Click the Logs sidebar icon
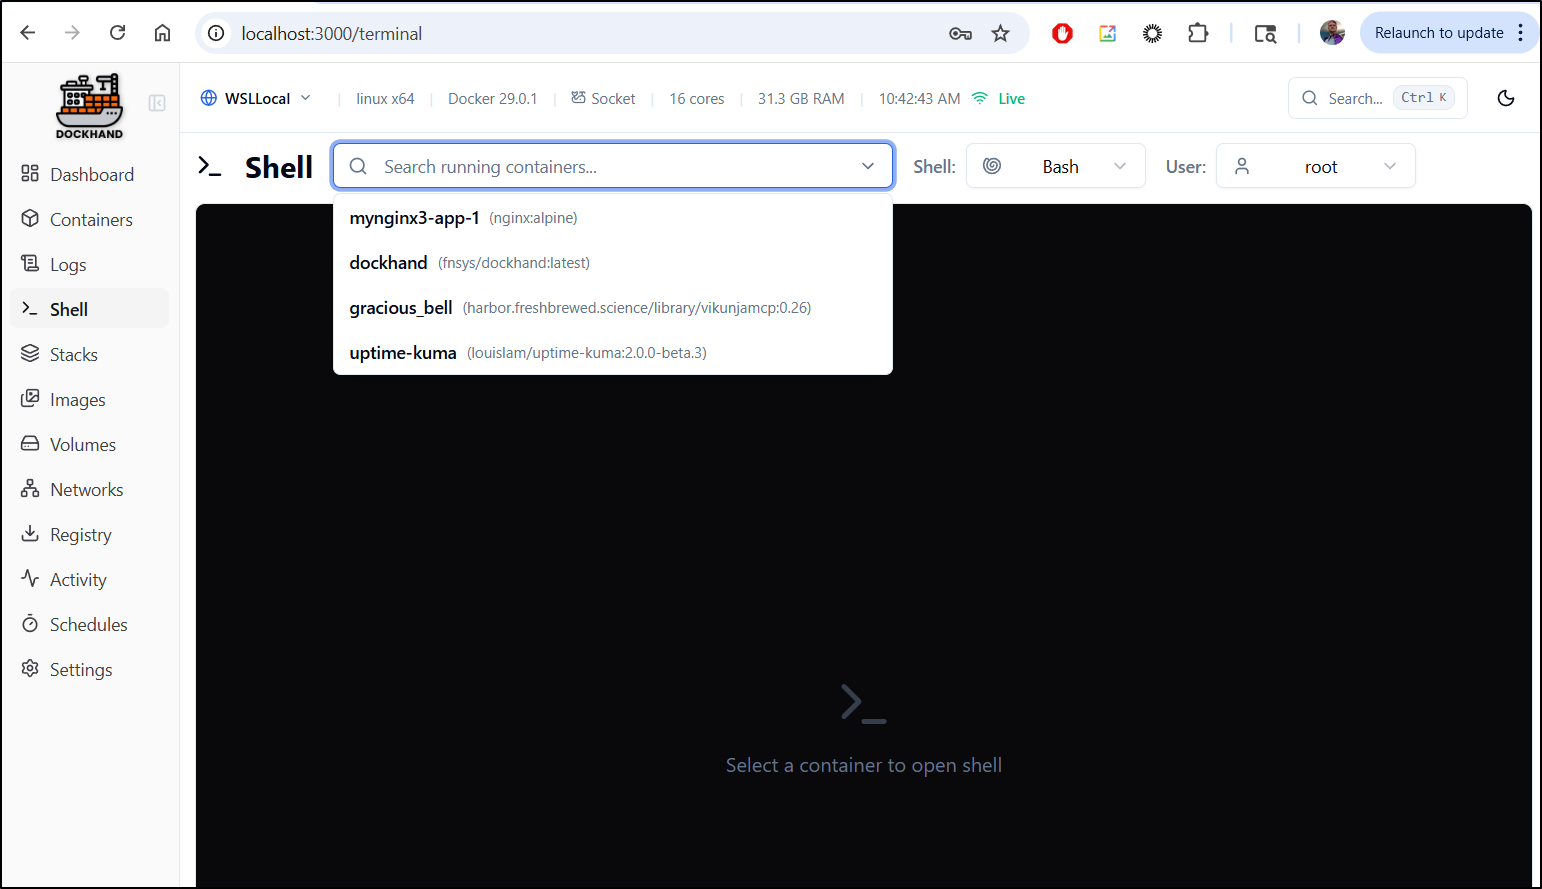Image resolution: width=1542 pixels, height=889 pixels. pyautogui.click(x=30, y=264)
